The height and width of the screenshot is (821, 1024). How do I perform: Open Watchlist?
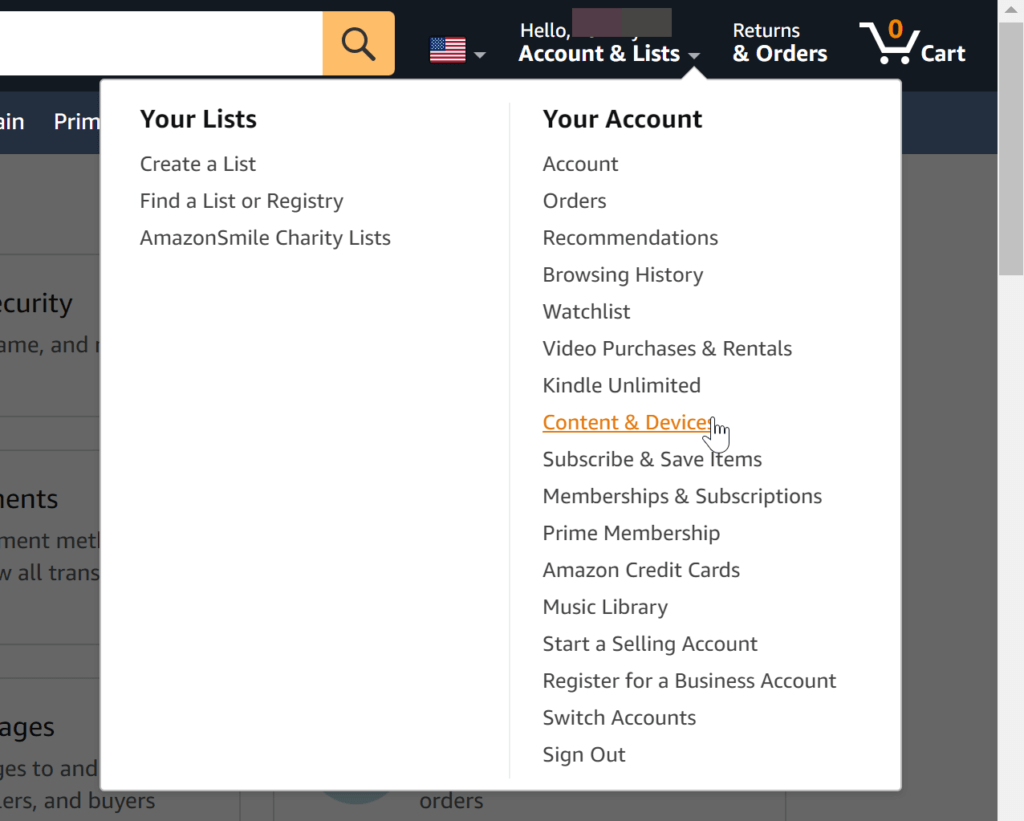point(586,312)
